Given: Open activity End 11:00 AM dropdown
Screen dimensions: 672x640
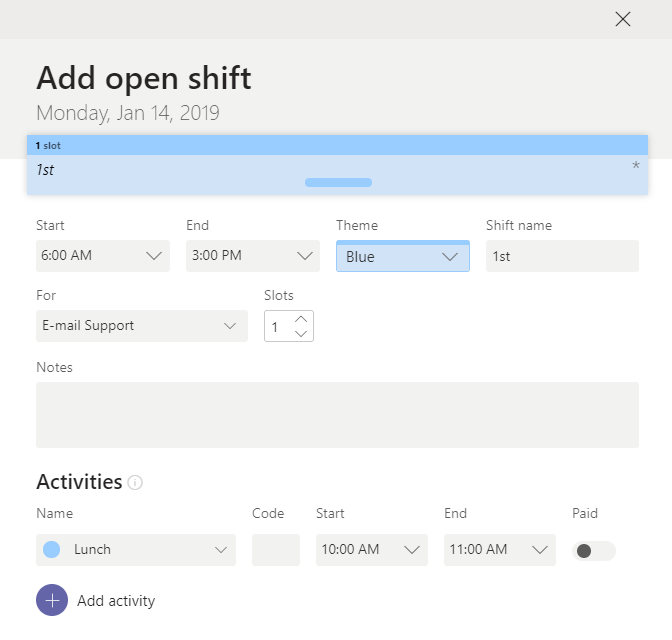Looking at the screenshot, I should pyautogui.click(x=499, y=550).
